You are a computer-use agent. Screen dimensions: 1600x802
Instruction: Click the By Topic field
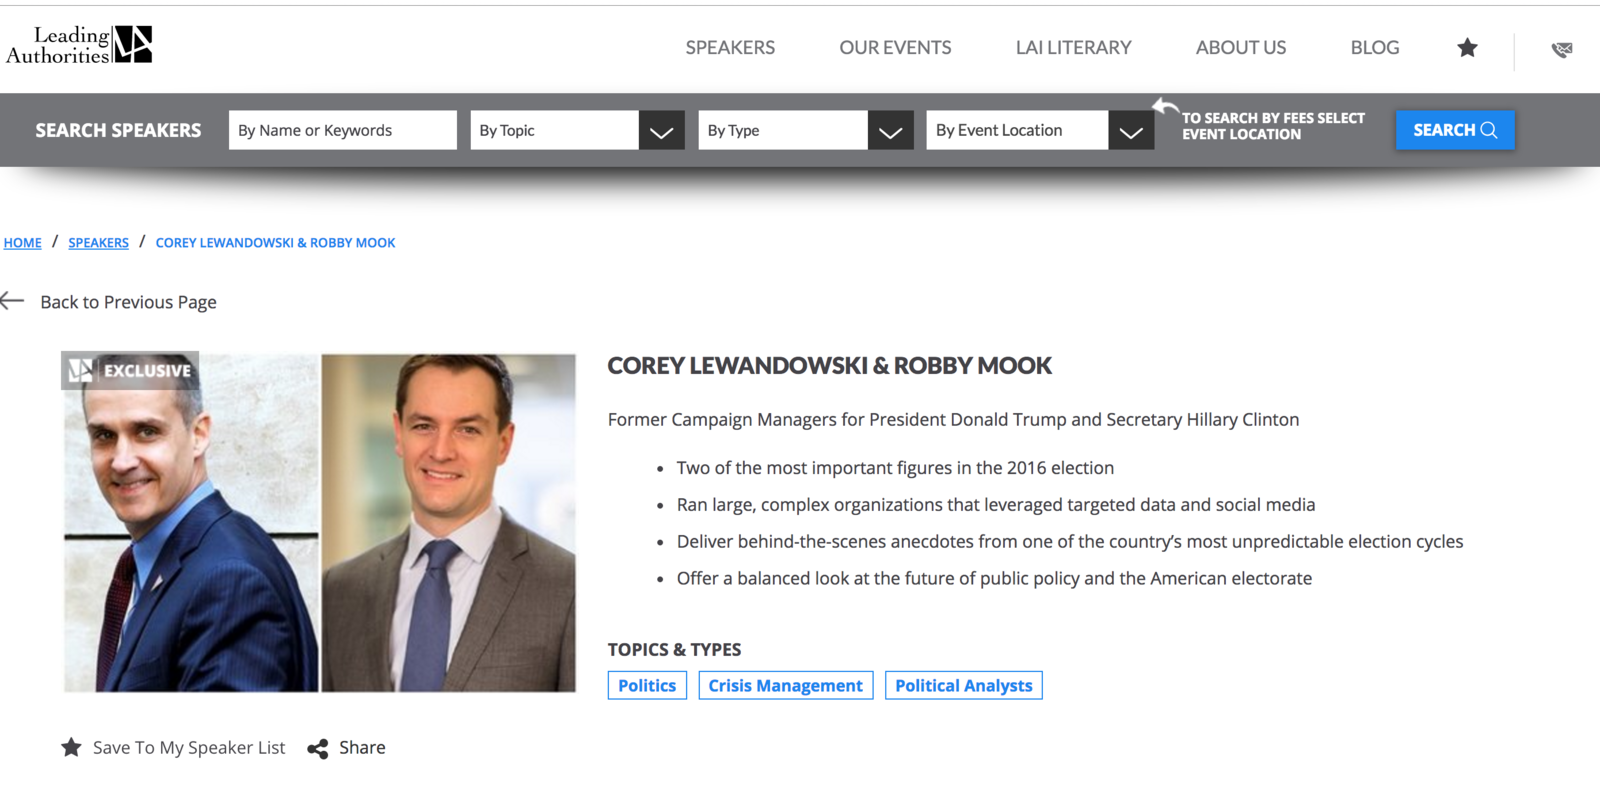point(555,130)
